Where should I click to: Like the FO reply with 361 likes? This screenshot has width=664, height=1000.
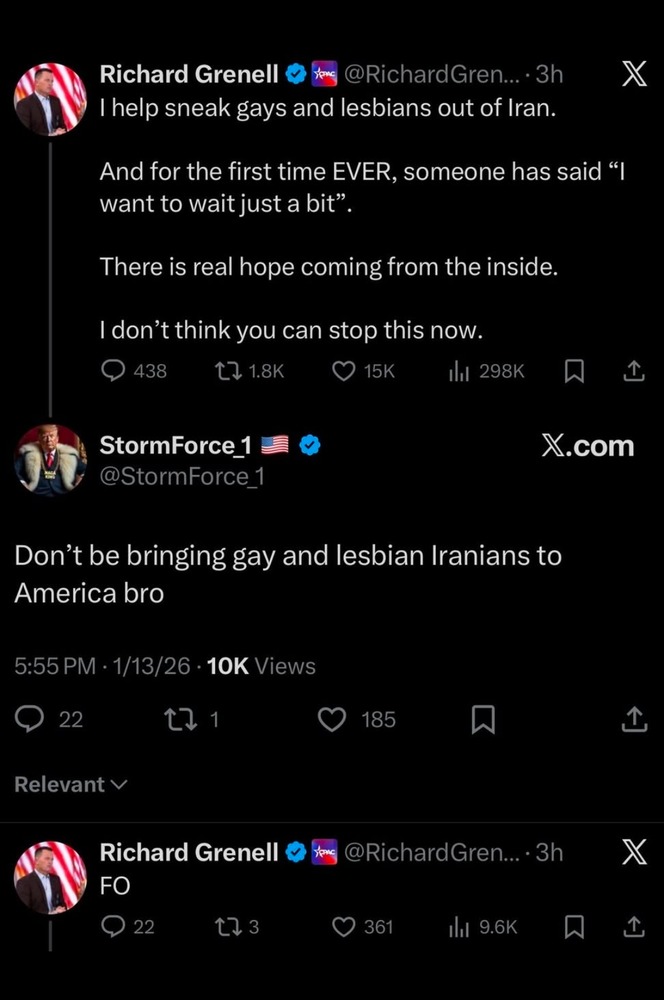tap(344, 927)
